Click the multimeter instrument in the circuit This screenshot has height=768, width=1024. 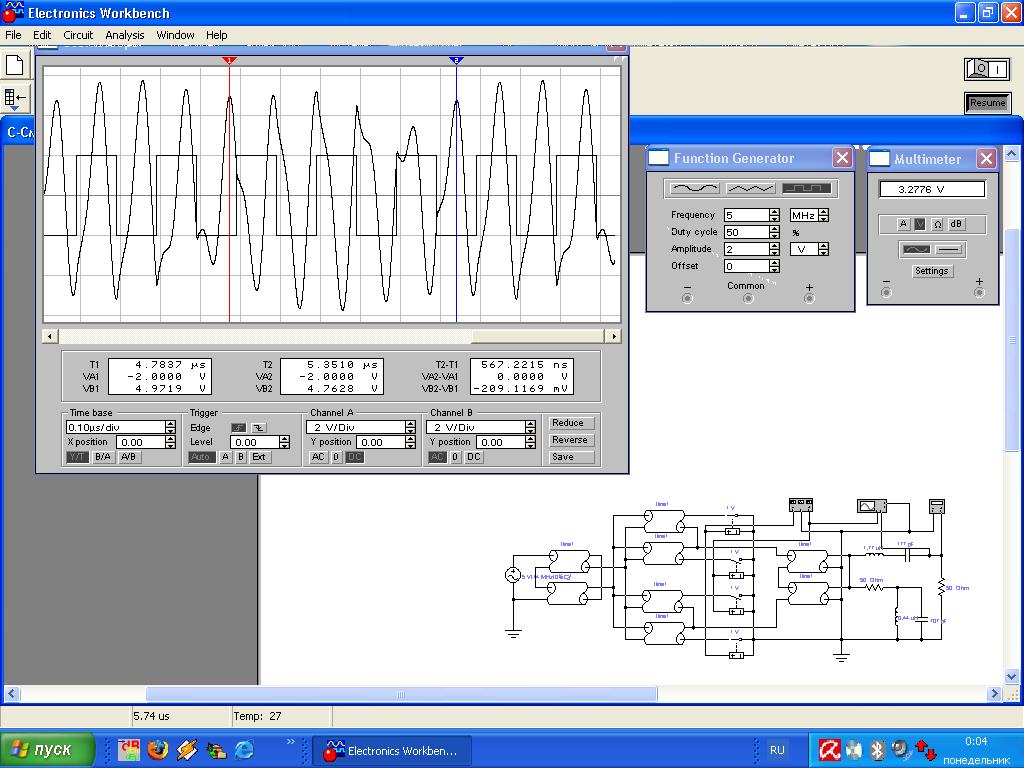point(937,506)
